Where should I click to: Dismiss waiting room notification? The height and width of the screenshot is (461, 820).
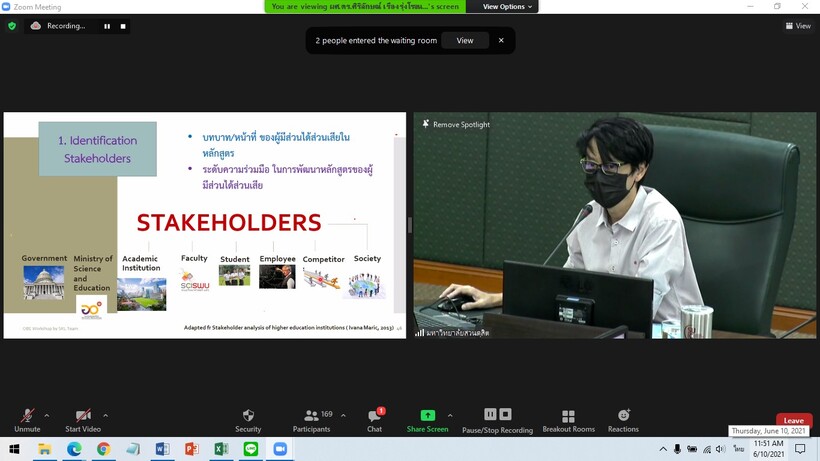[x=501, y=40]
